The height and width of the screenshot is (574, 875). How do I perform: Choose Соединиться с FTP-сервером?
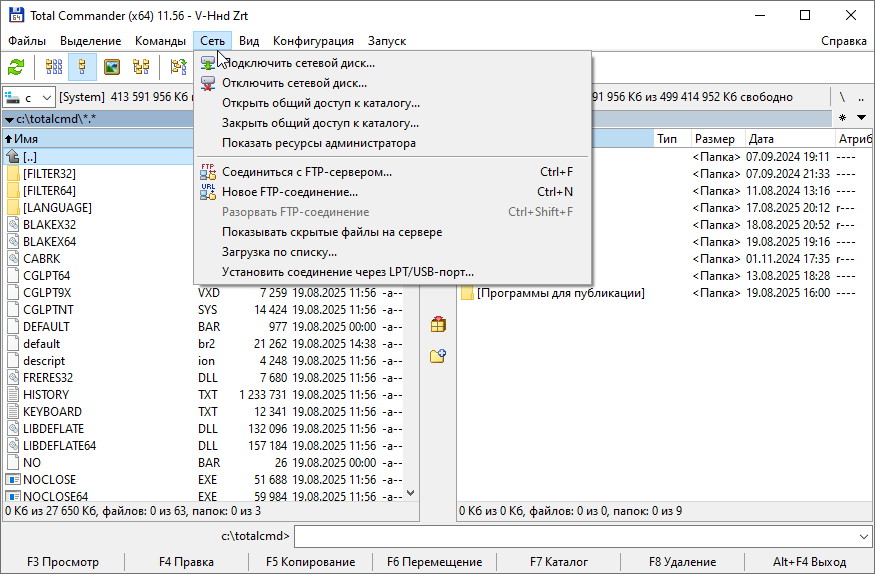point(393,172)
